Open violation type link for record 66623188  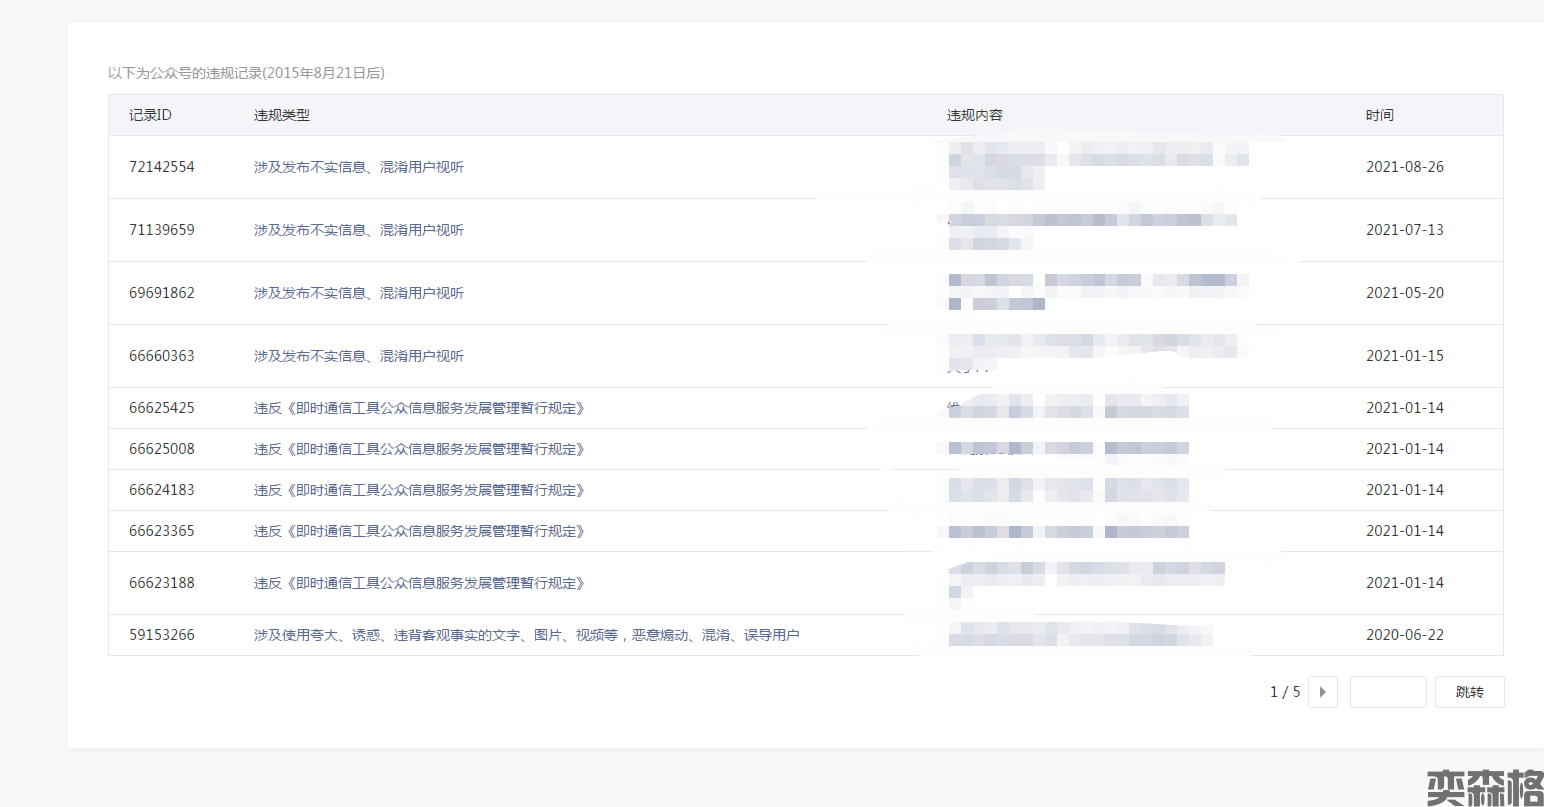(x=418, y=583)
